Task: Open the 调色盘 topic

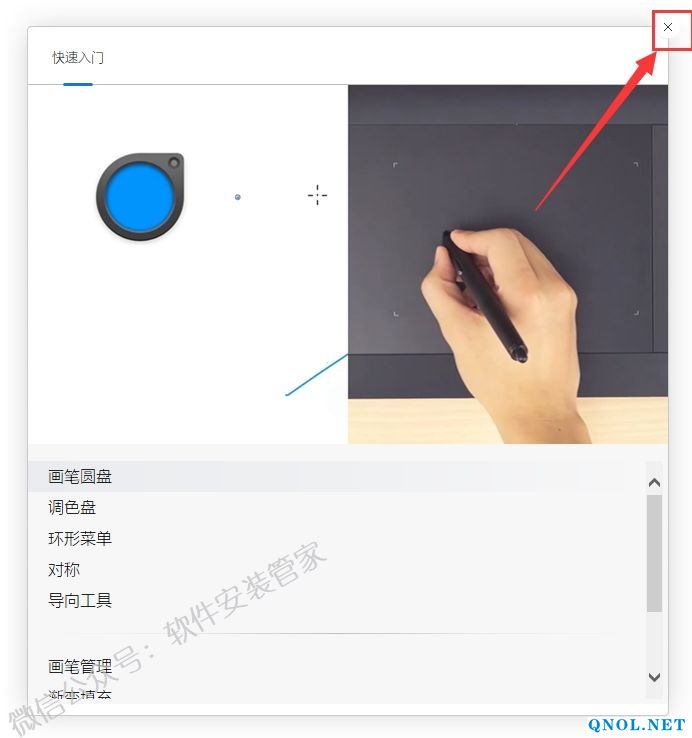Action: pyautogui.click(x=72, y=507)
